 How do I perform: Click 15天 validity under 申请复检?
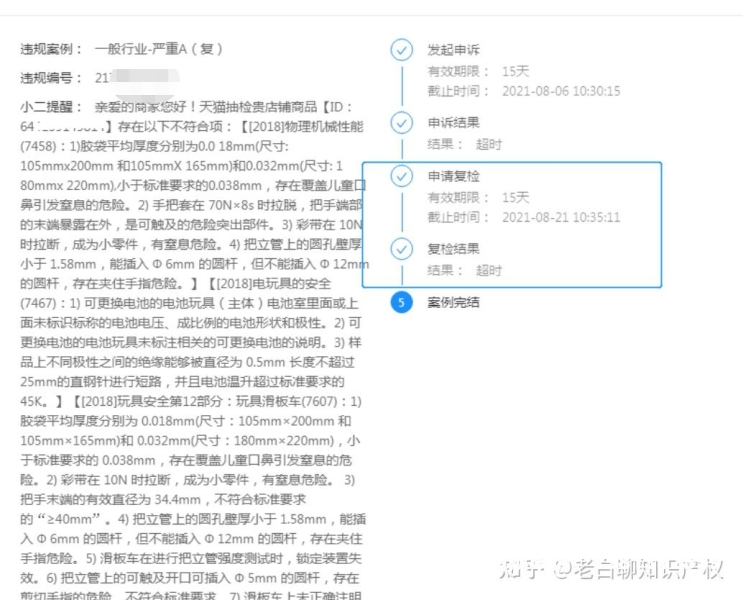516,198
